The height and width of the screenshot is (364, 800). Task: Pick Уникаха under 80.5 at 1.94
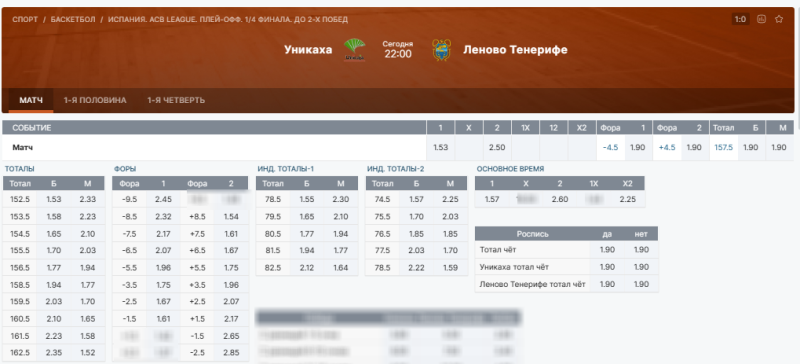click(x=341, y=234)
